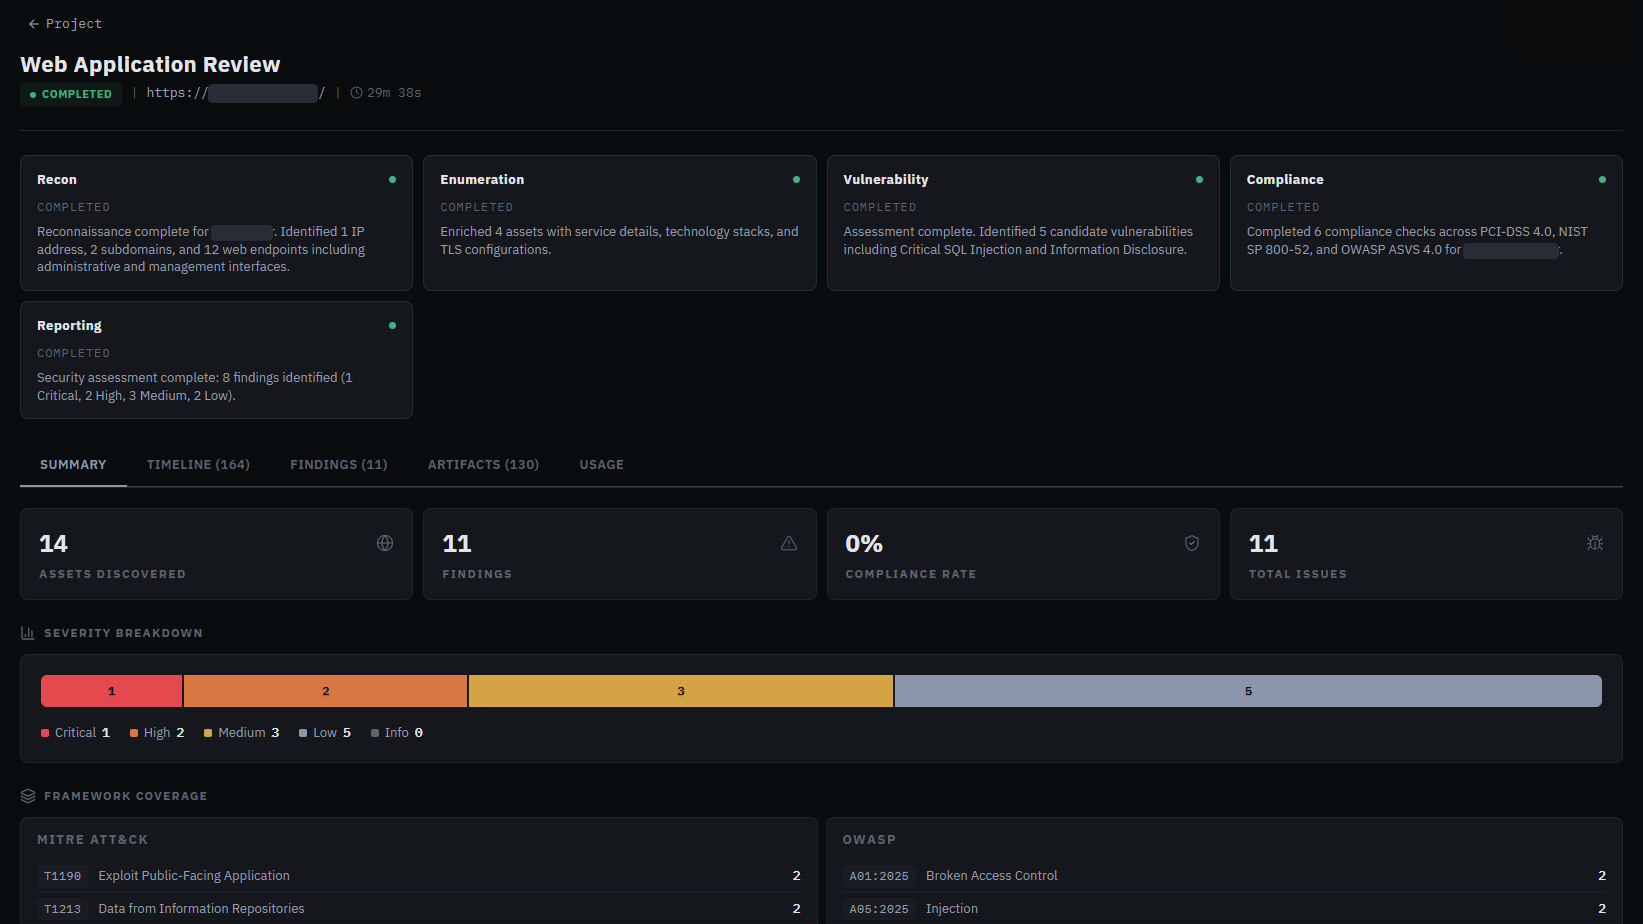The height and width of the screenshot is (924, 1643).
Task: Click the 14 Assets Discovered stat
Action: tap(216, 554)
